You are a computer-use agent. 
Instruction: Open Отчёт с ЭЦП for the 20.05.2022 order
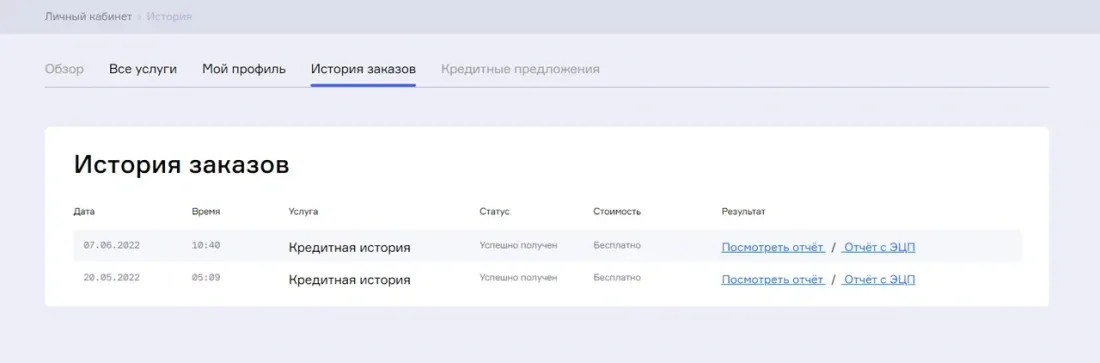point(878,279)
